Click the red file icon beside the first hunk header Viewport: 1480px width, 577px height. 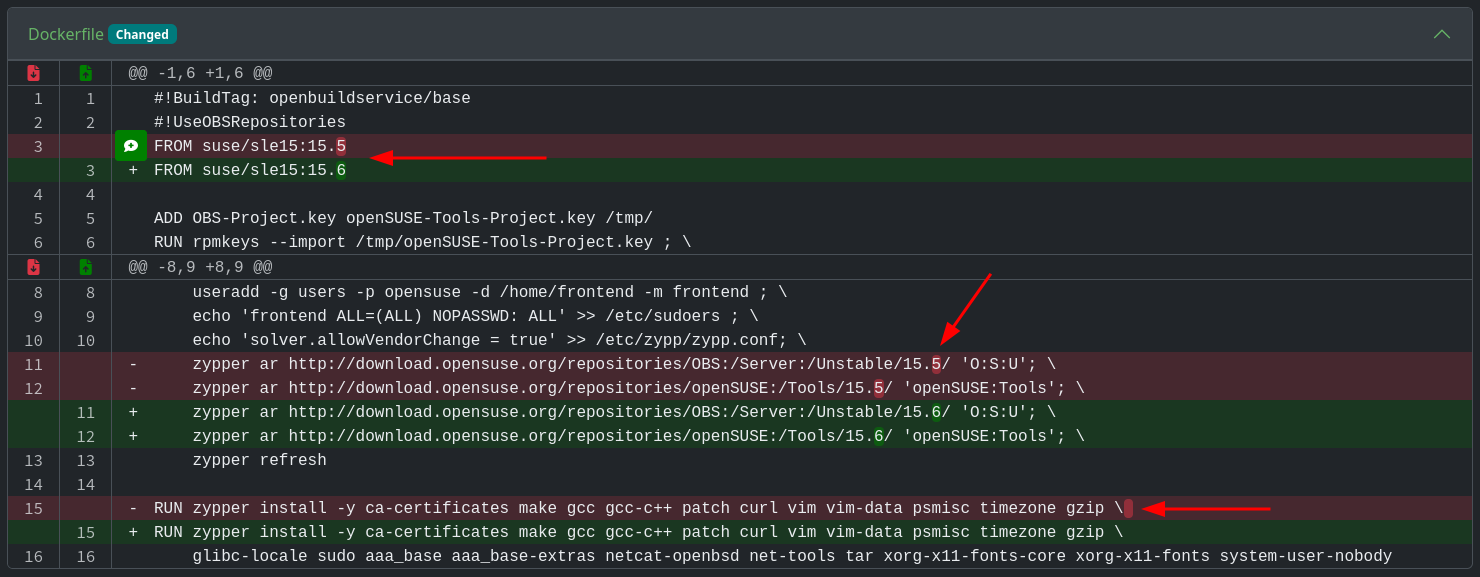point(33,72)
